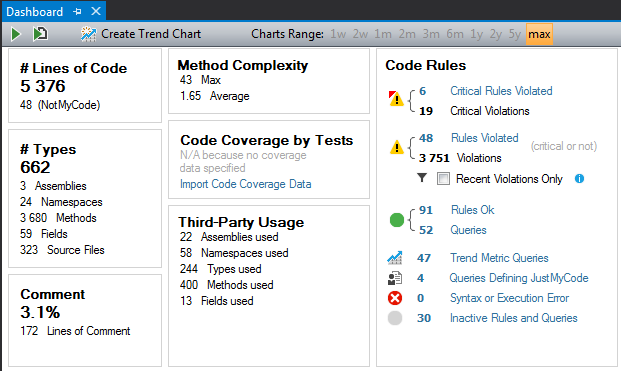621x371 pixels.
Task: Click the 3 751 Violations text
Action: coord(460,158)
